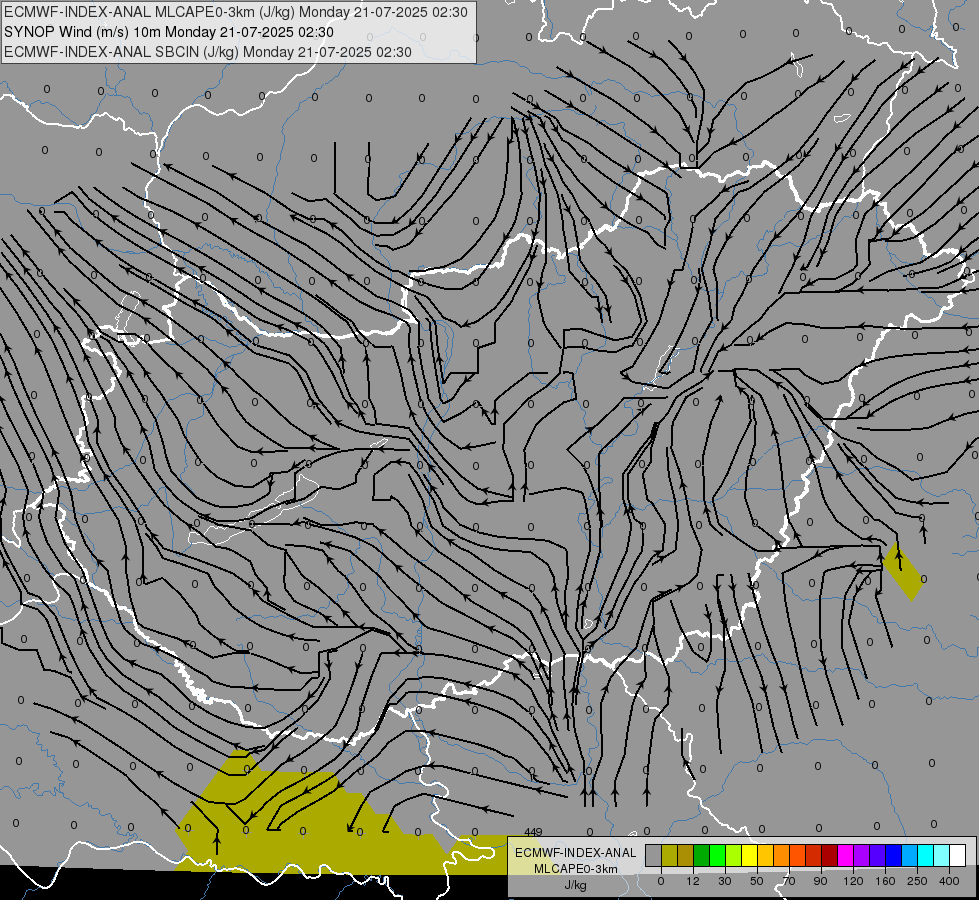Click the pure blue legend swatch

pyautogui.click(x=893, y=855)
